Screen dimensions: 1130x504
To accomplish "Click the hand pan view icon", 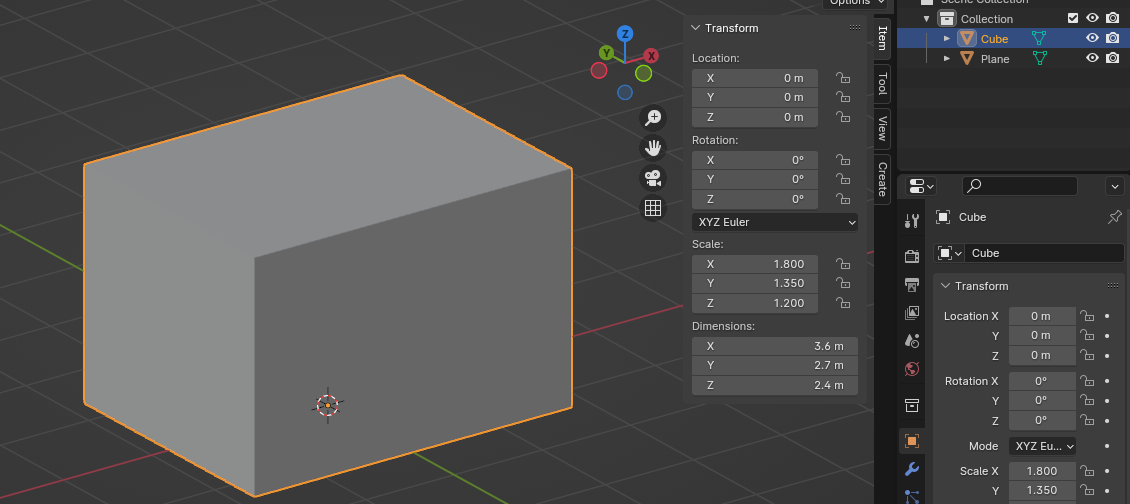I will click(x=653, y=148).
